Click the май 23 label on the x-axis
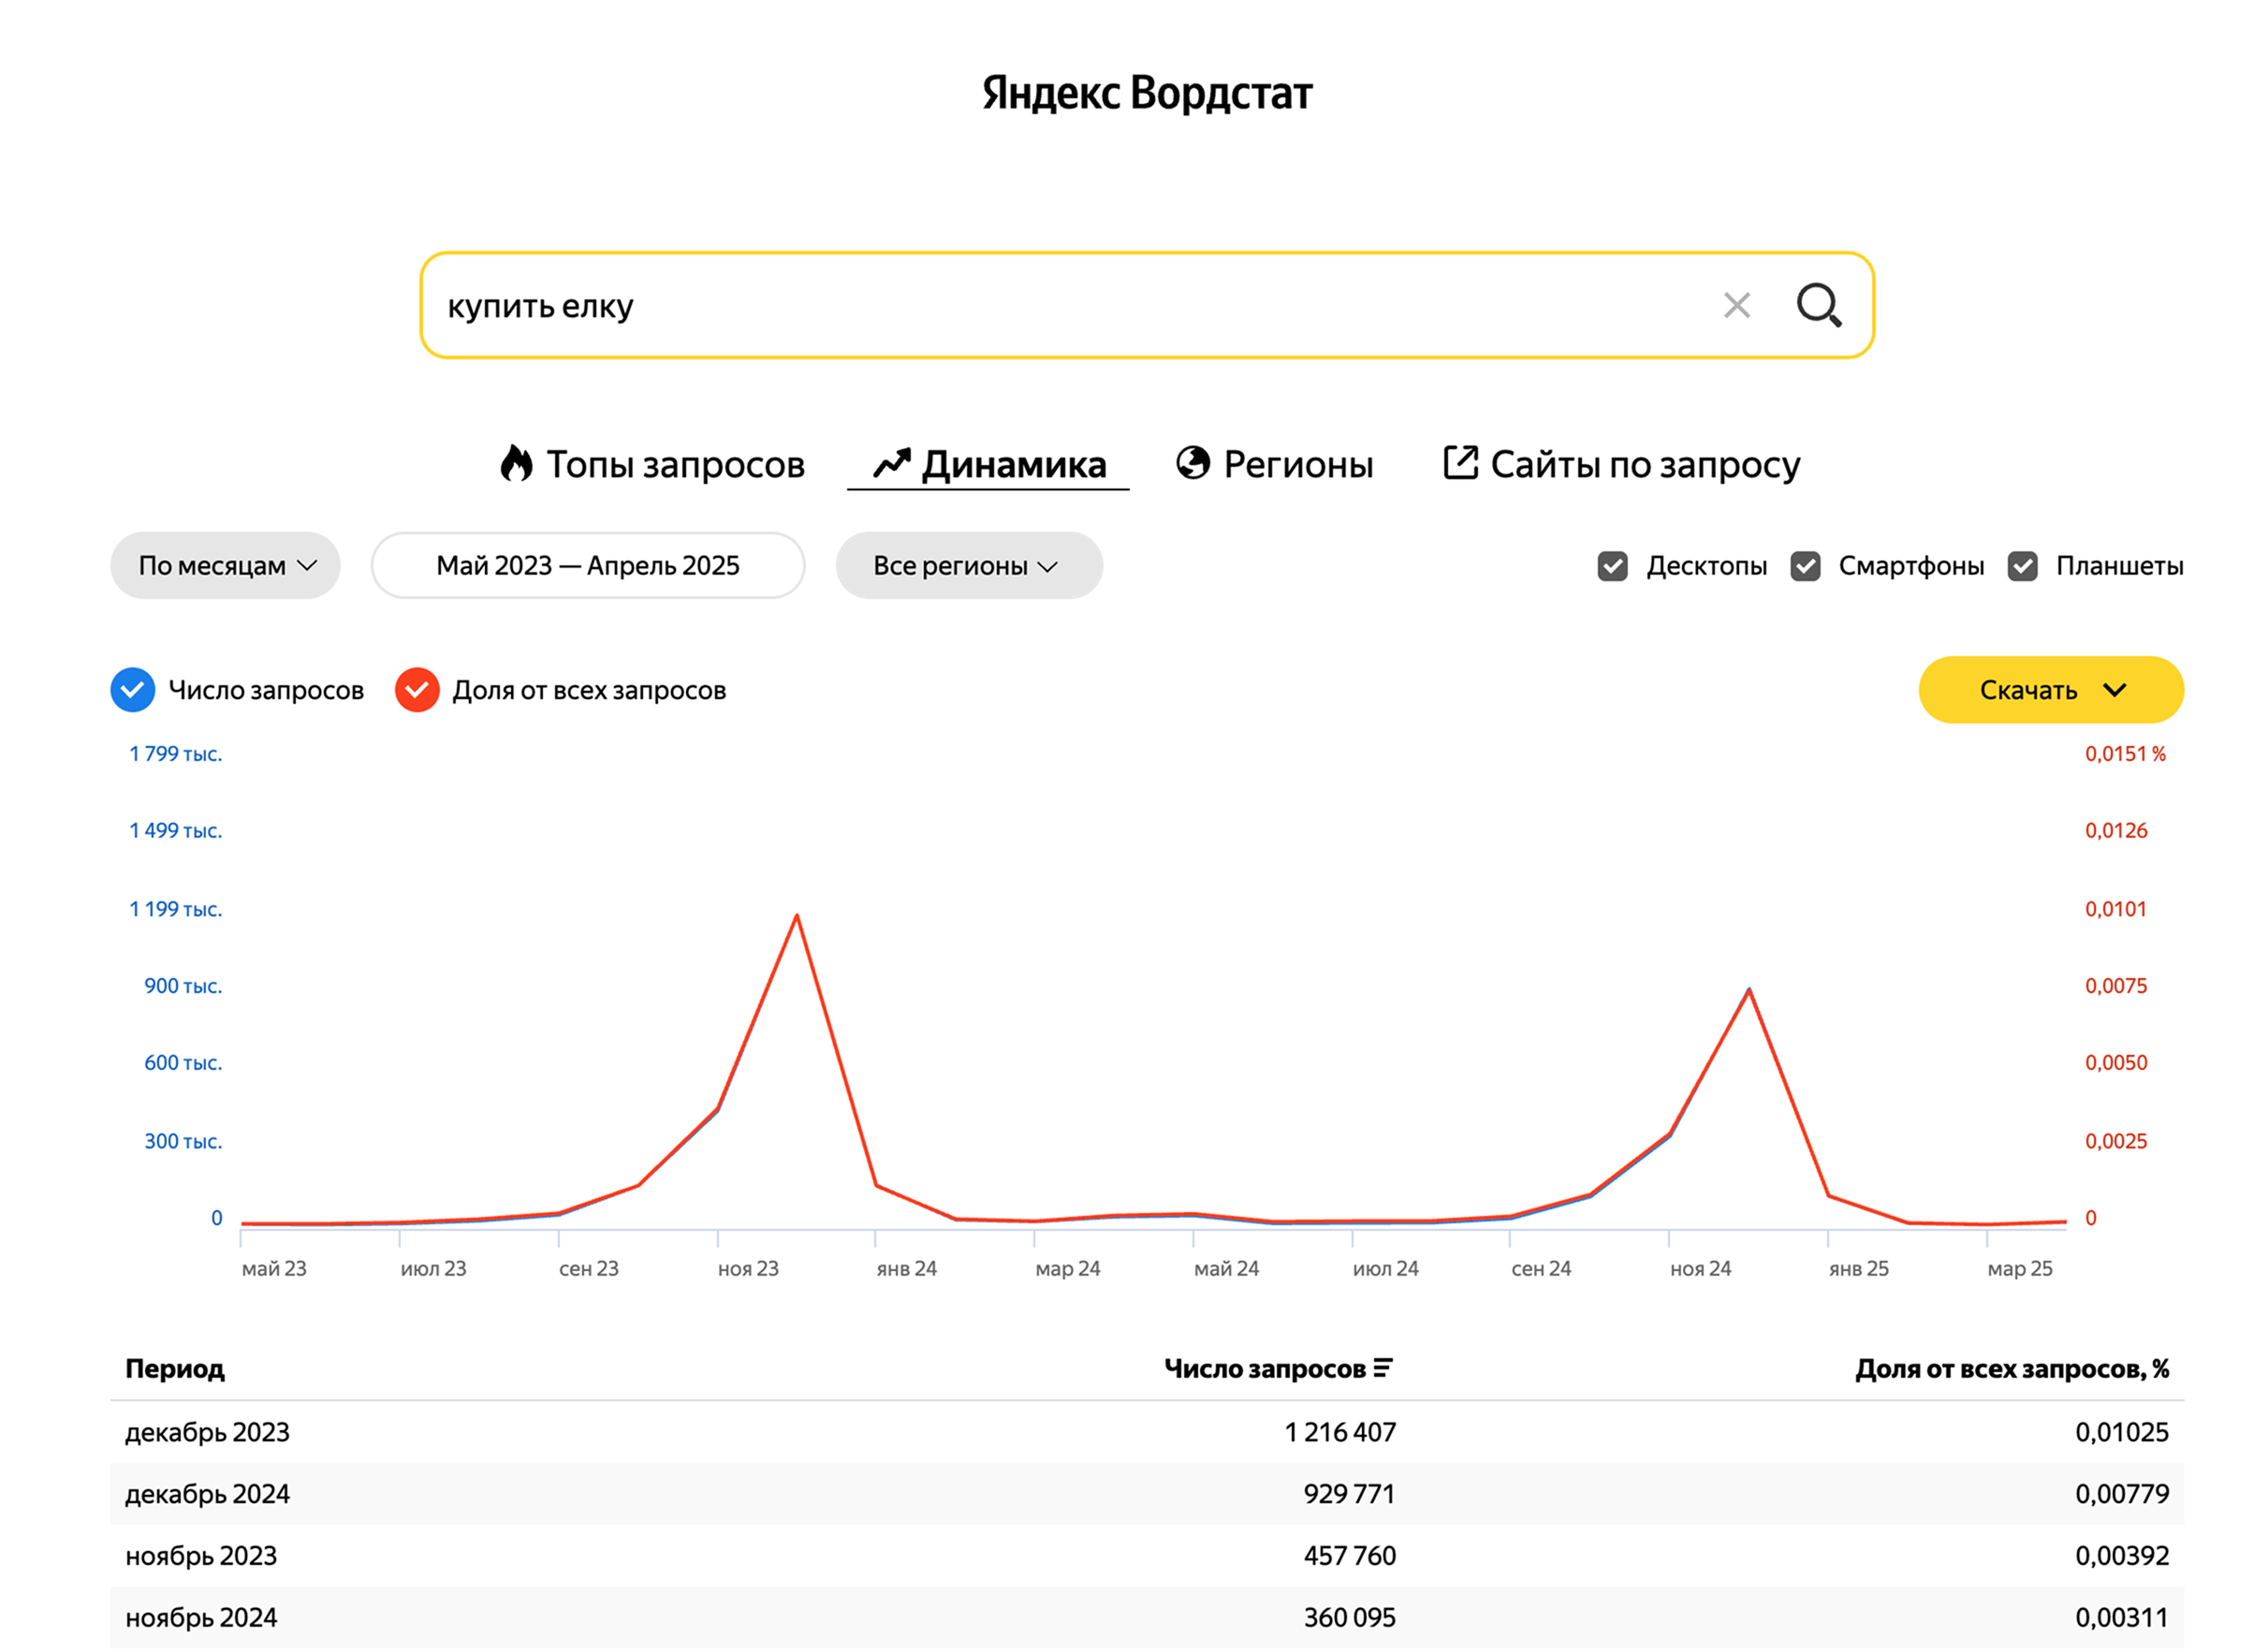The height and width of the screenshot is (1652, 2254). click(x=274, y=1269)
